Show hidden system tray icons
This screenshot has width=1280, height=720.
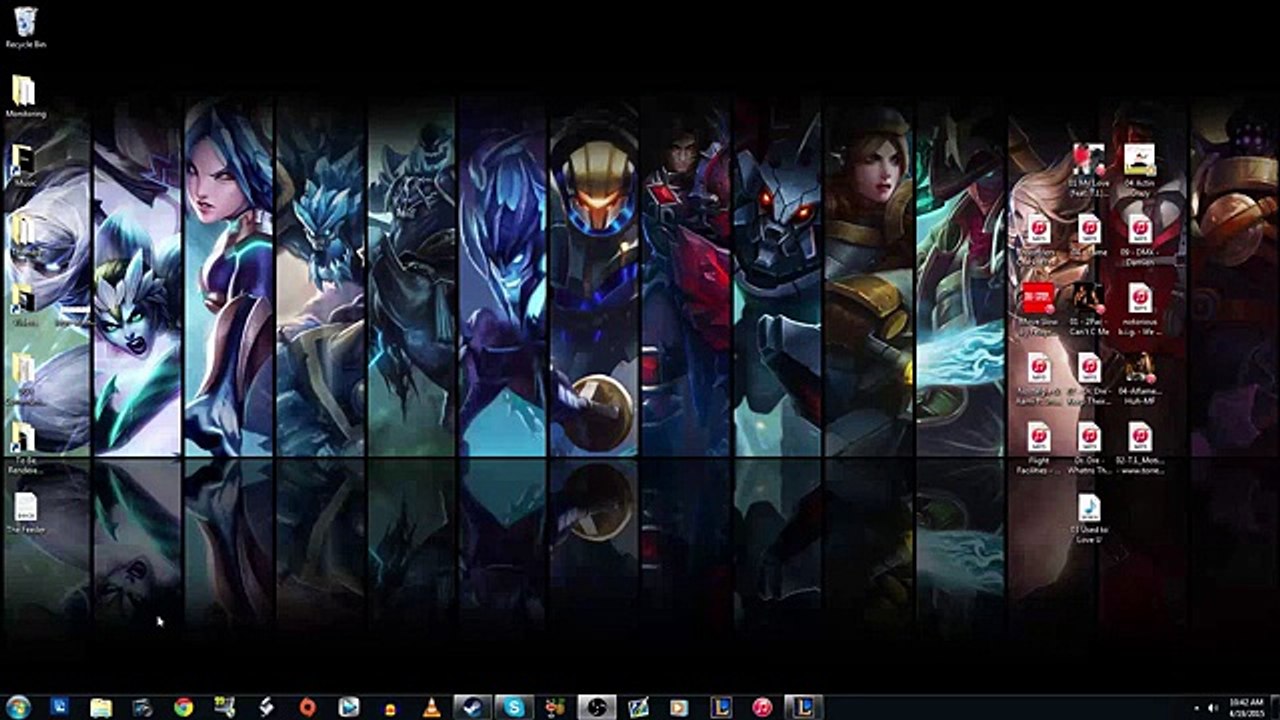tap(1197, 708)
